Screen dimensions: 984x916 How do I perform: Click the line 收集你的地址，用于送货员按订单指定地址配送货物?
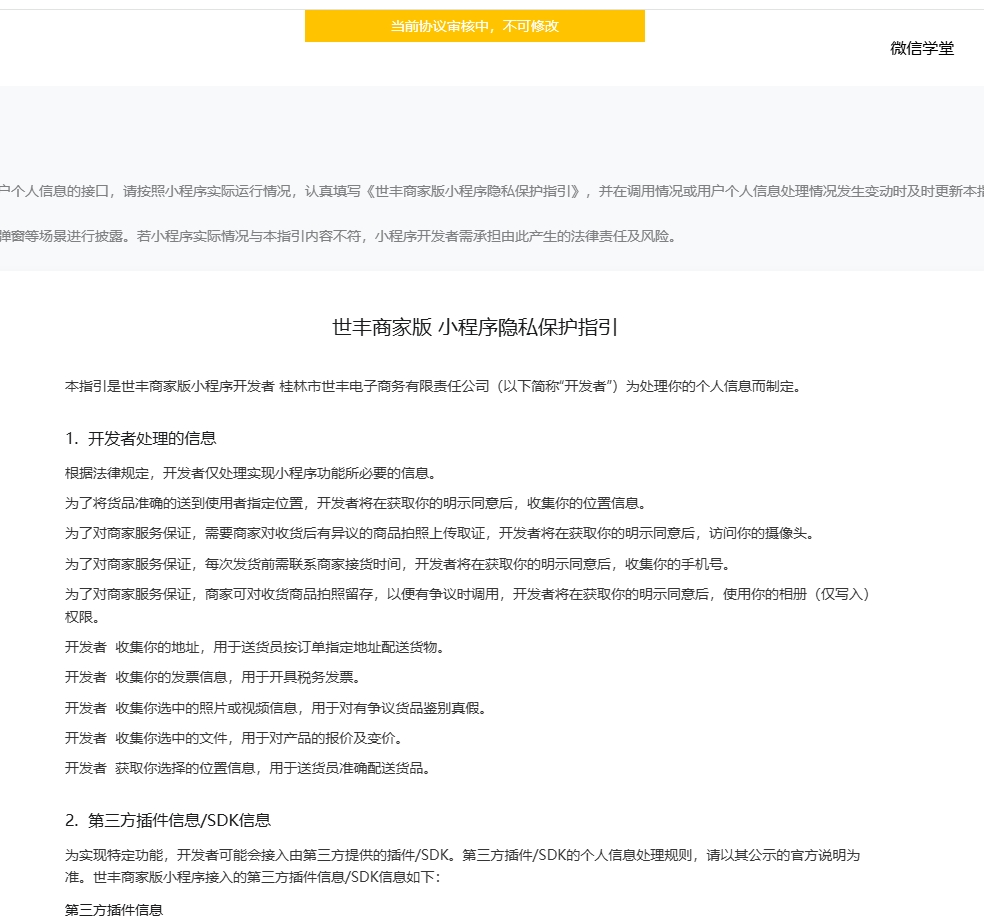255,647
